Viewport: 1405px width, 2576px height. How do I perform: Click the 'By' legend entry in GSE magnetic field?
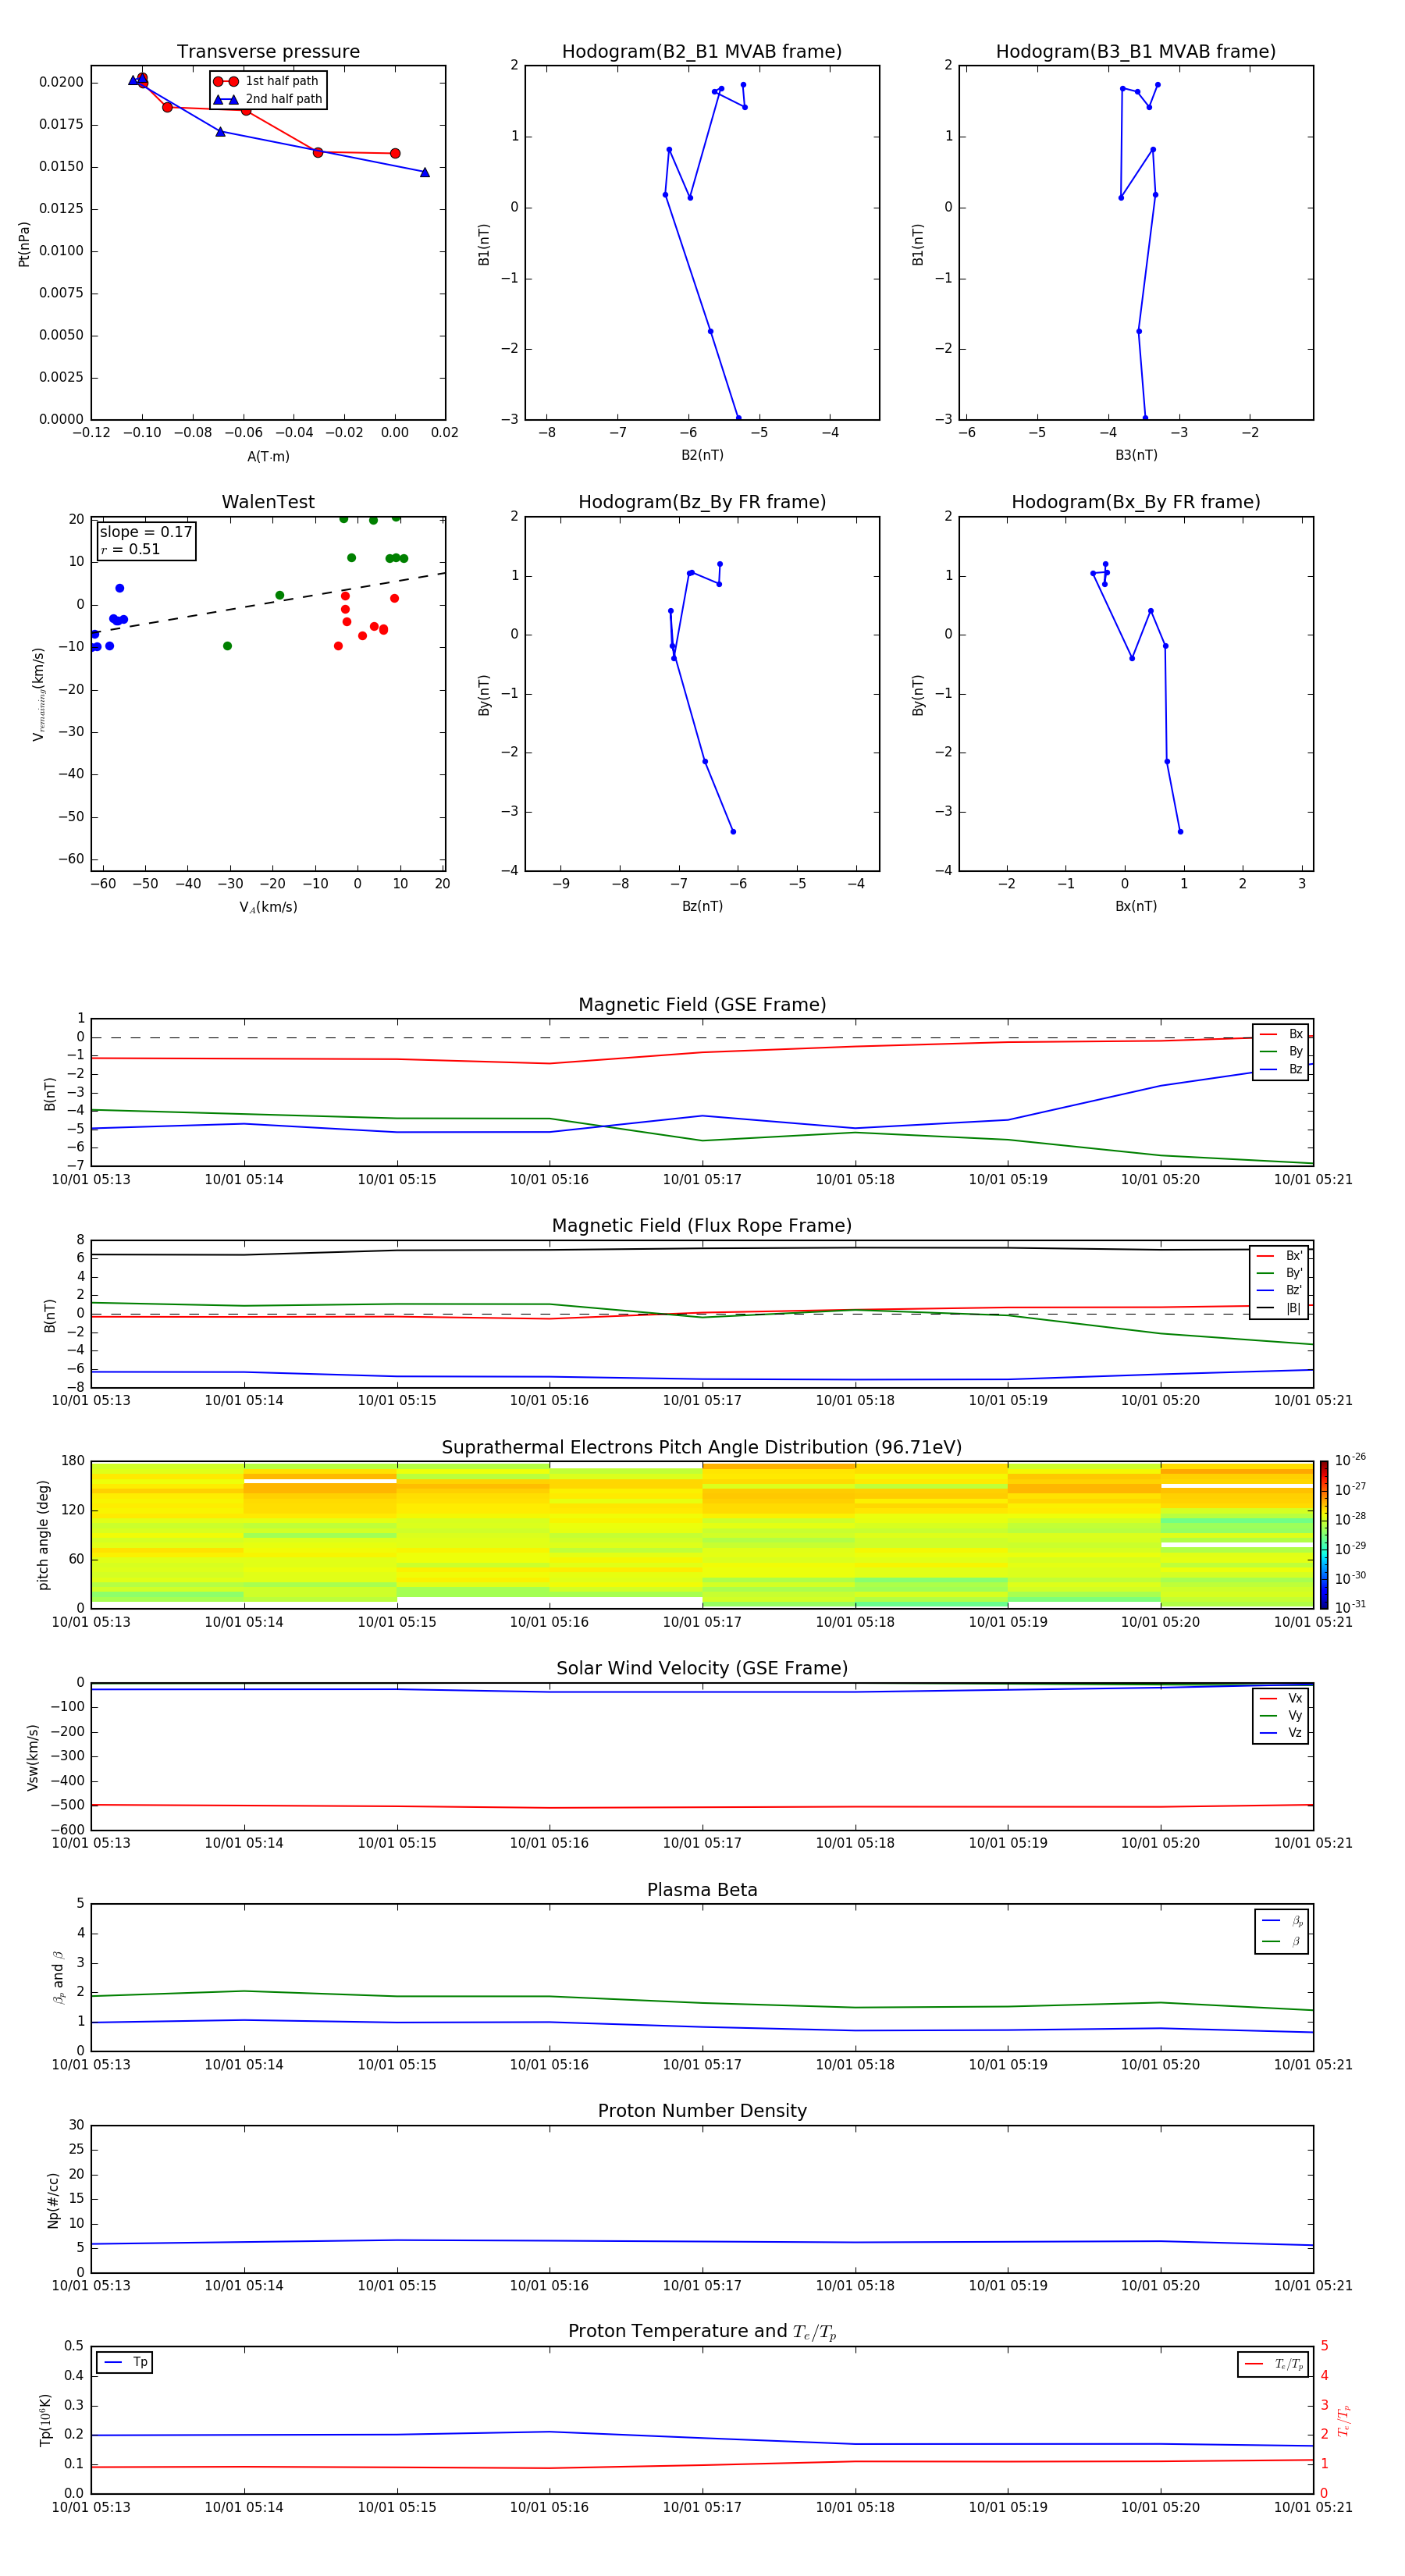click(x=1281, y=1052)
